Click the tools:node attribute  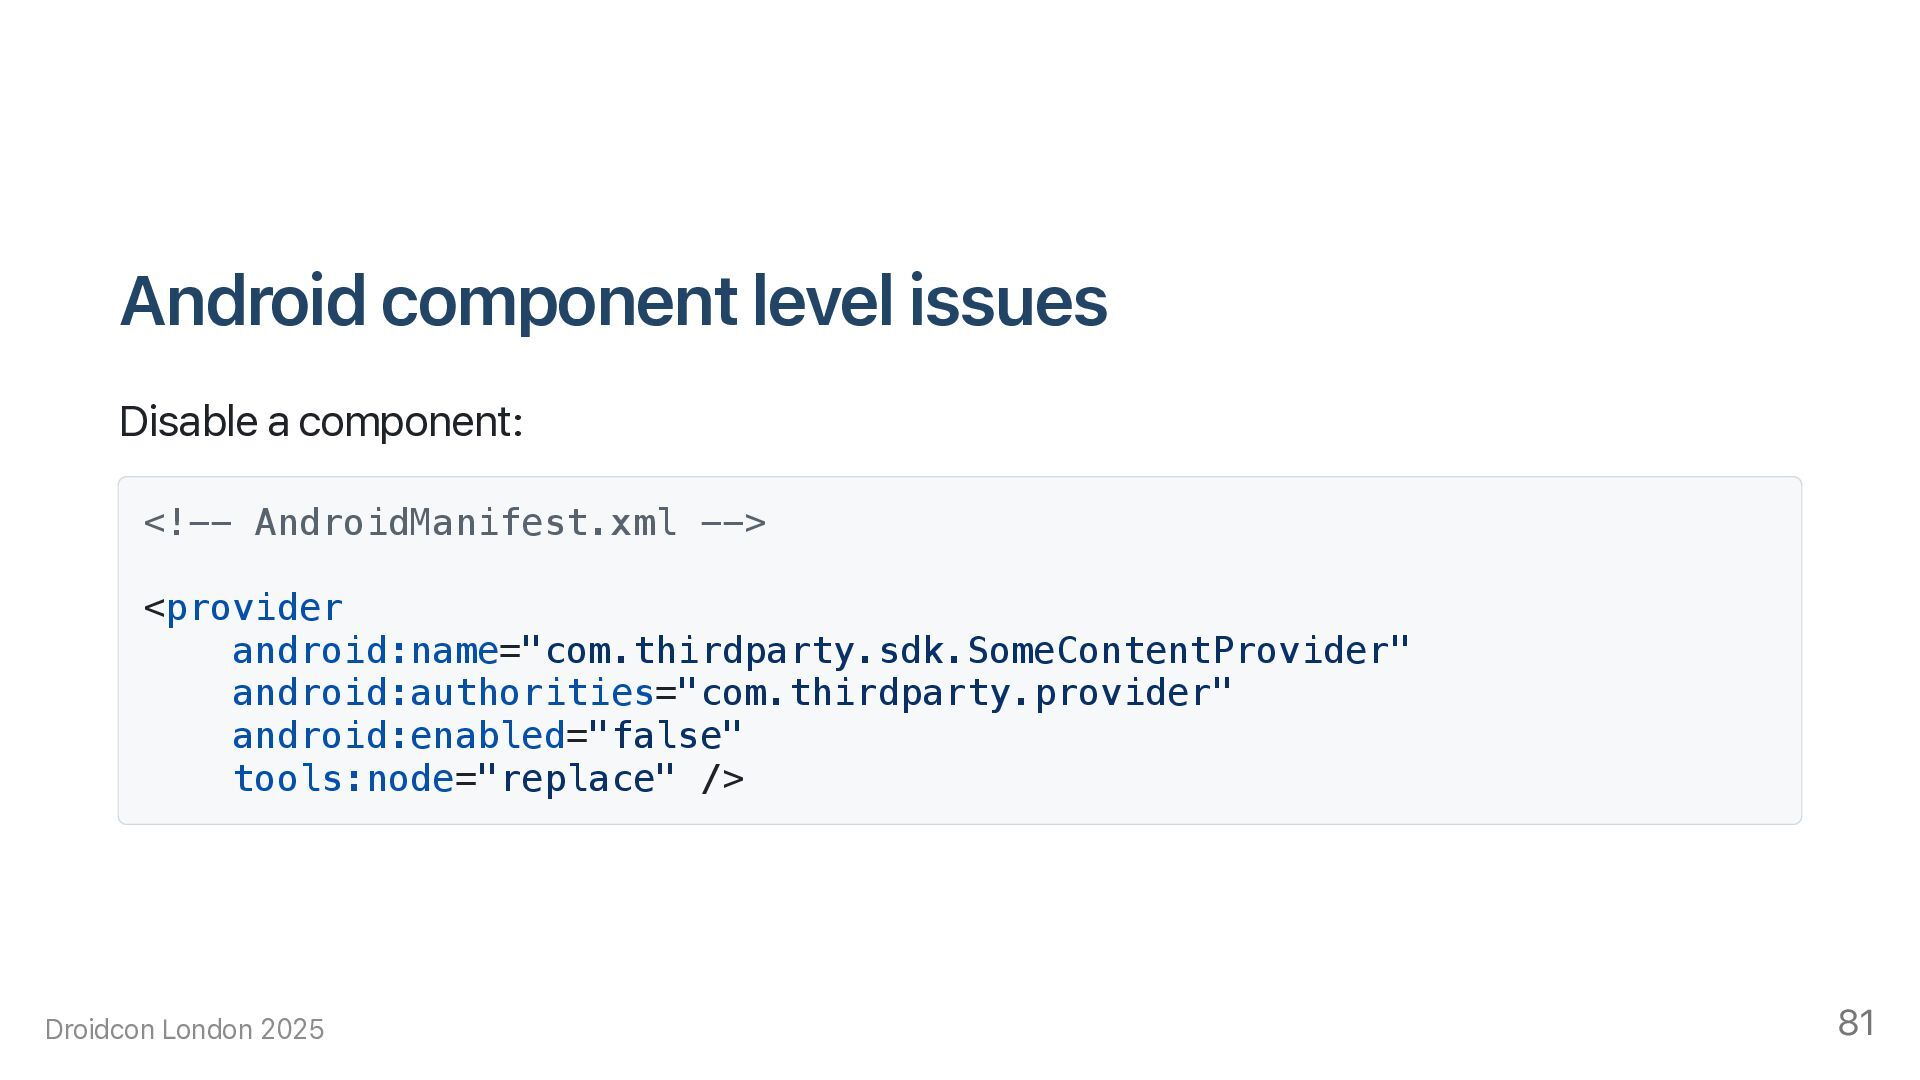(x=343, y=779)
